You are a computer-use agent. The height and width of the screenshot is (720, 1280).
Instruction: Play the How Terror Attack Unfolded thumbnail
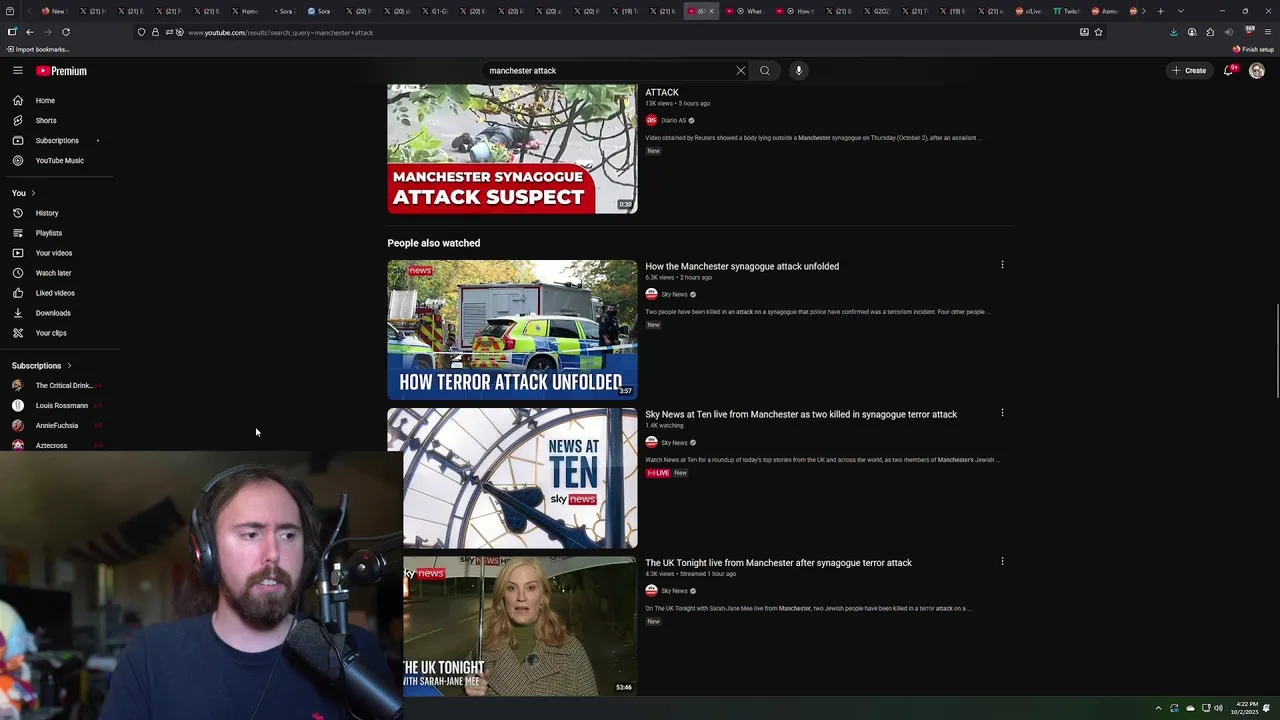[x=512, y=330]
